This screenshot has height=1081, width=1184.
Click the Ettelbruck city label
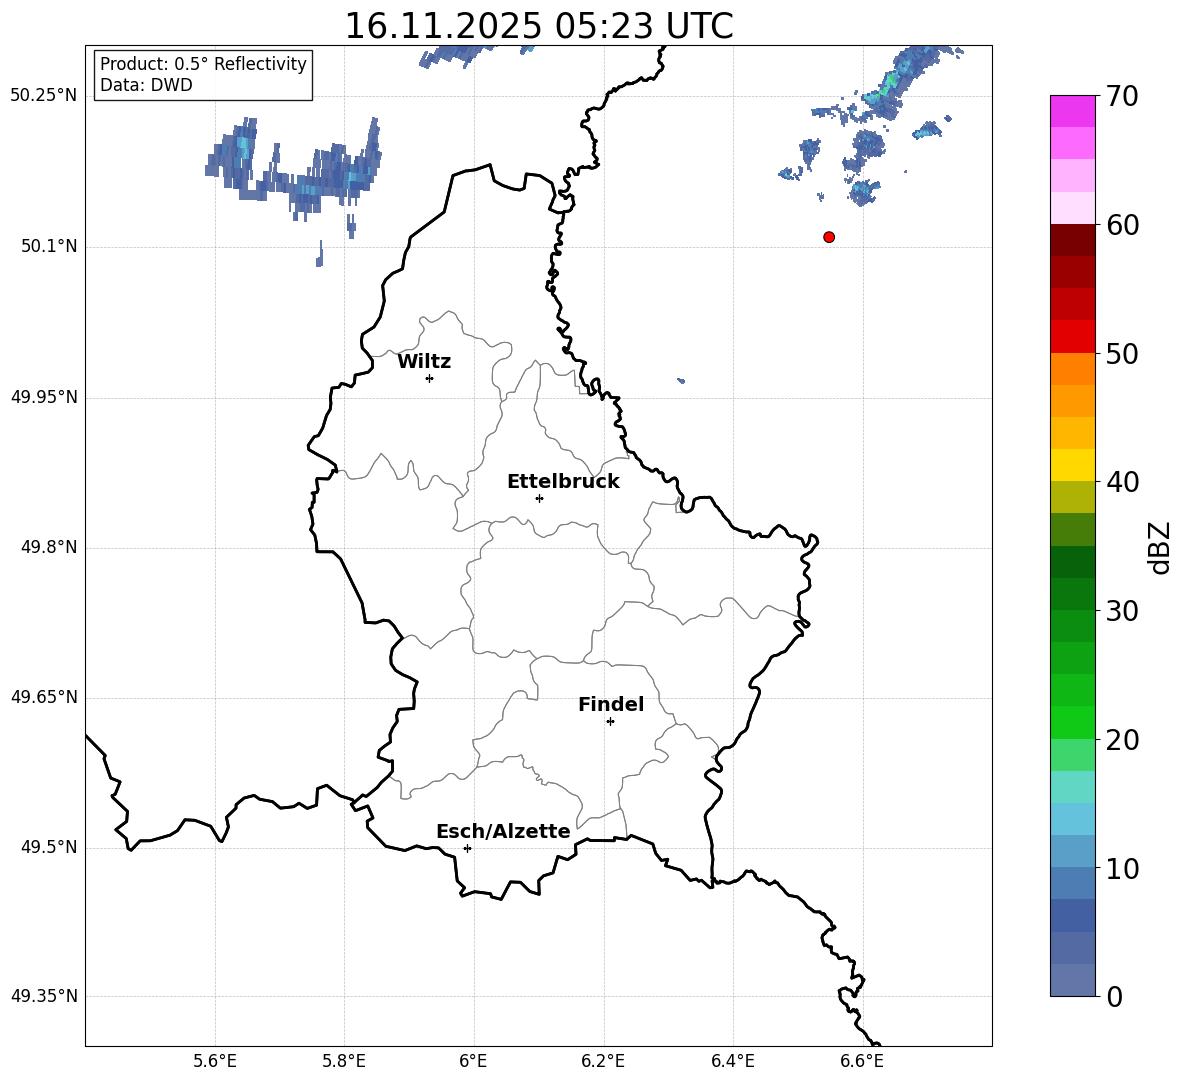tap(563, 482)
